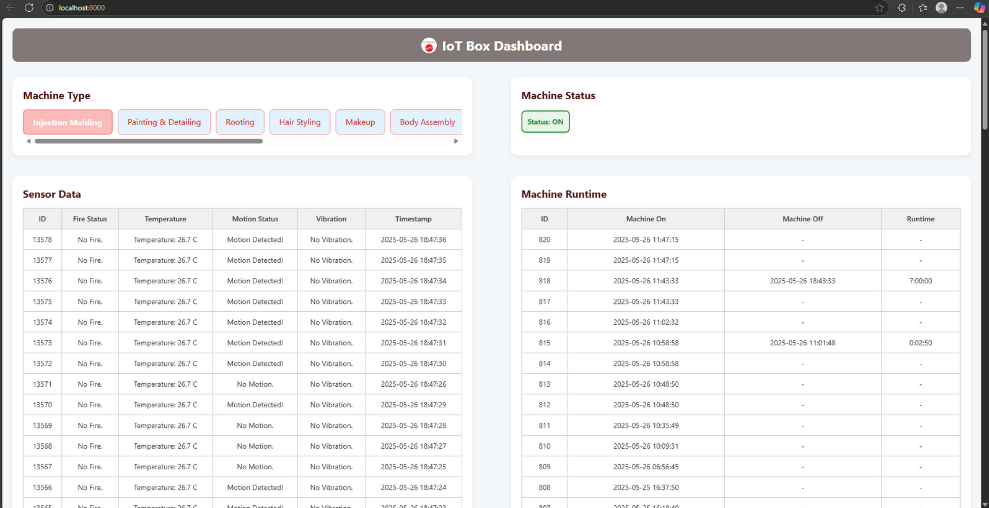Select the Painting & Detailing machine type
The image size is (989, 508).
pos(164,122)
